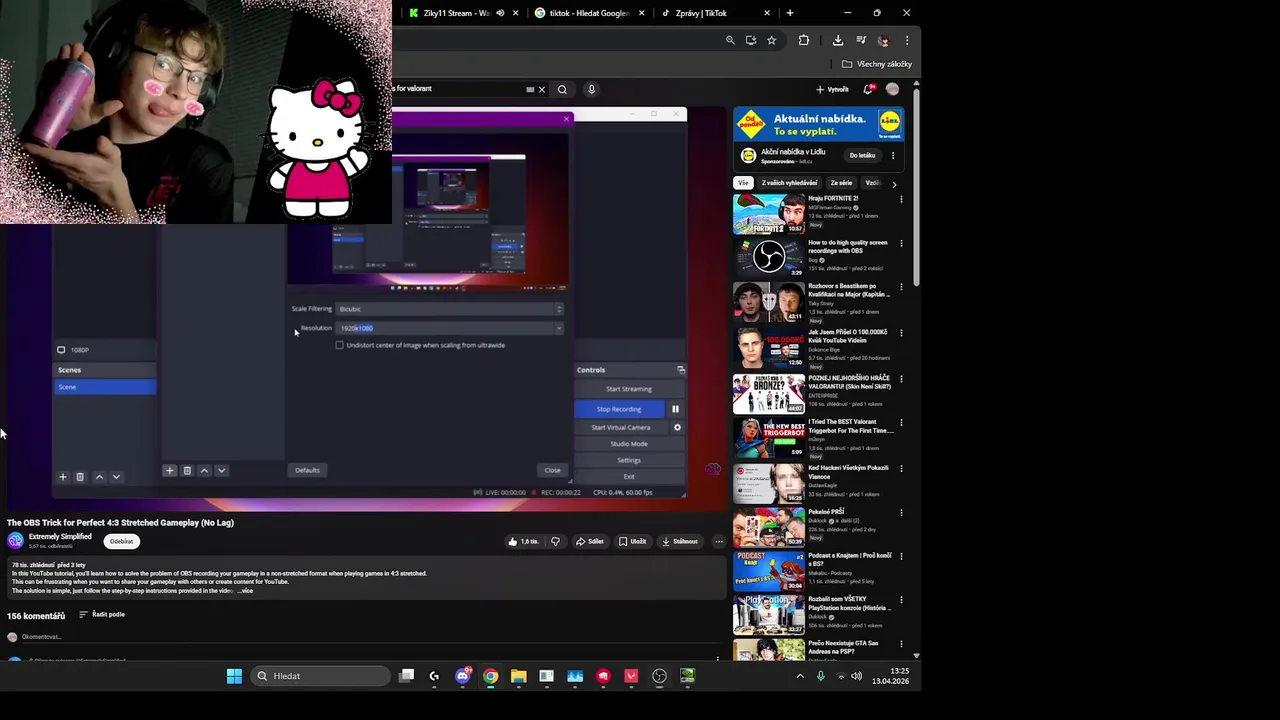Open the OBS high quality recordings thumbnail
This screenshot has height=720, width=1280.
point(768,258)
